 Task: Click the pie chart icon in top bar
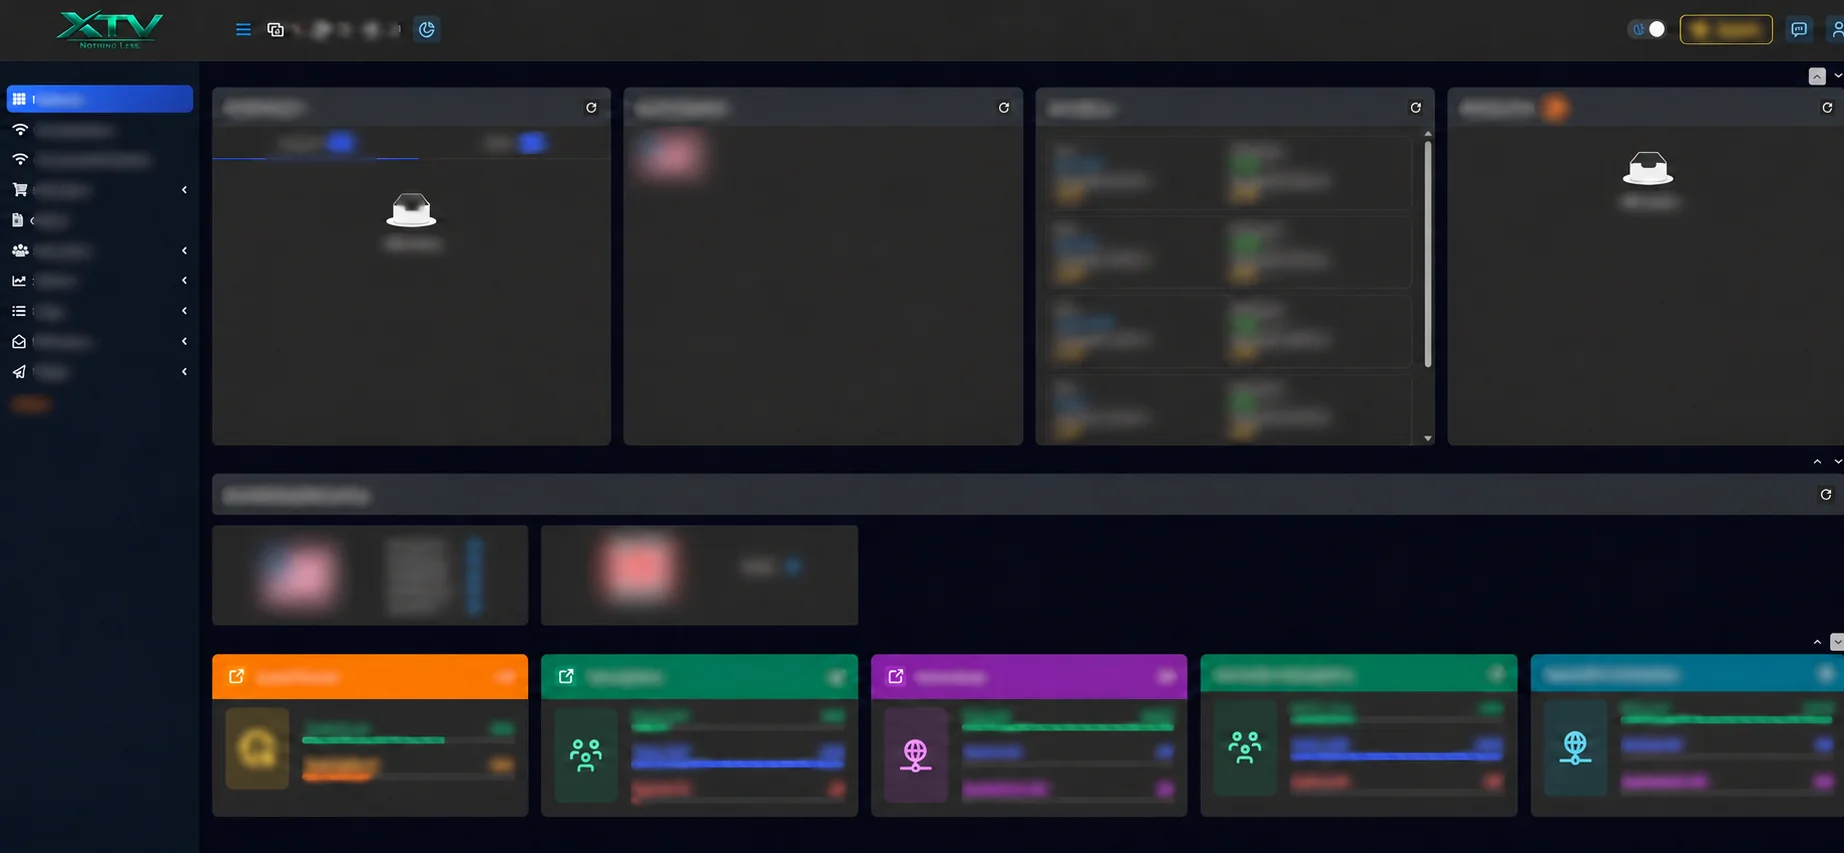(x=427, y=30)
